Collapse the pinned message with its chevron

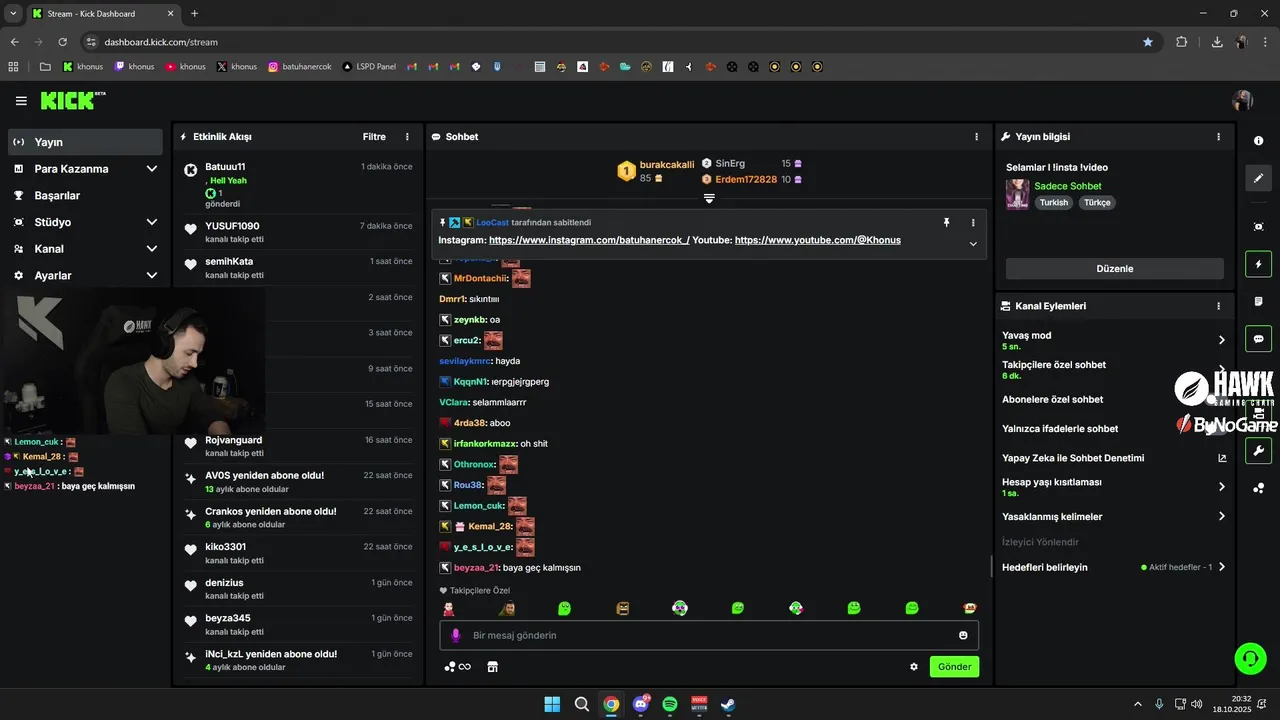click(973, 244)
